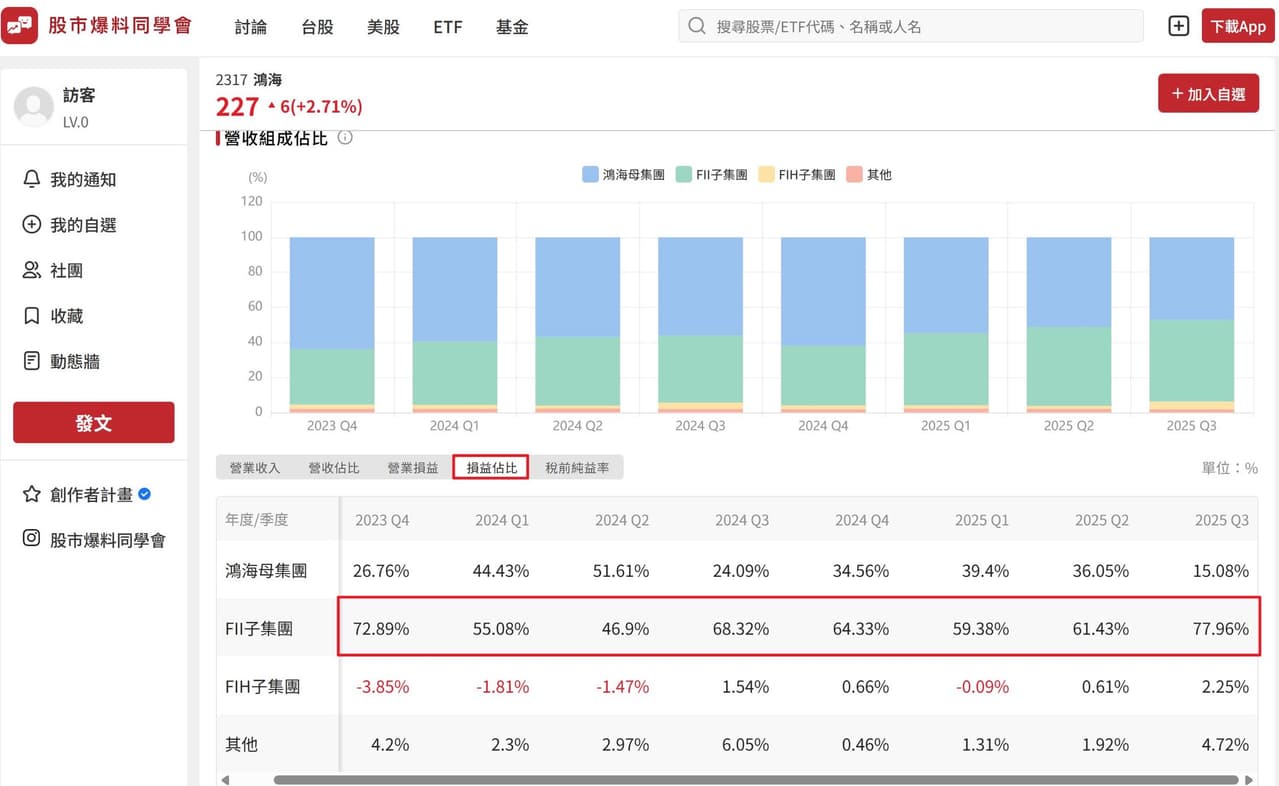
Task: Open the 台股 menu
Action: pos(317,27)
